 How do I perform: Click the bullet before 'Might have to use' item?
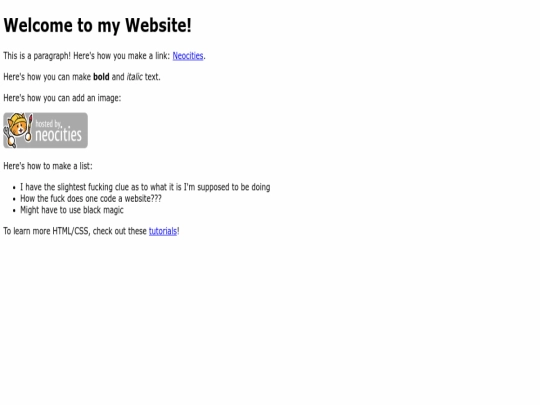[14, 211]
